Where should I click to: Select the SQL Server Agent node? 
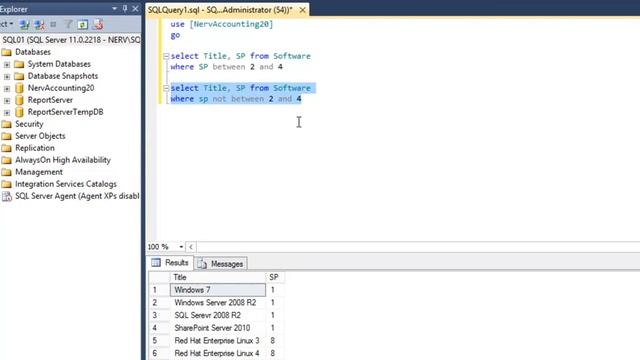77,196
